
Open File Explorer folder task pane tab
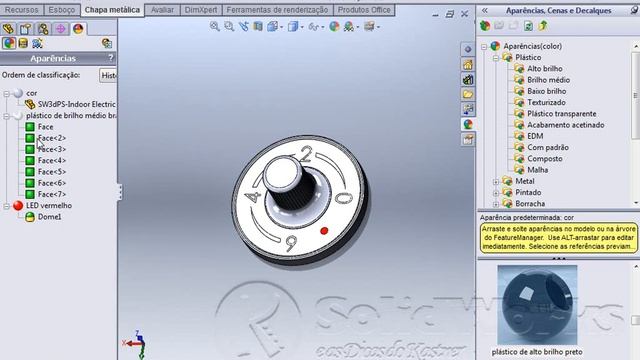pos(468,94)
